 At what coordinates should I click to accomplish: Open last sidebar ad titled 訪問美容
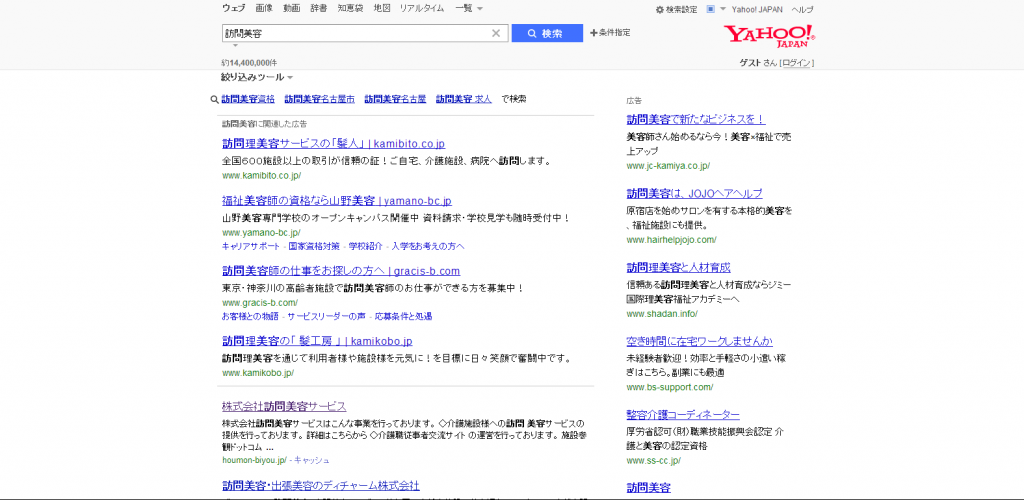click(648, 488)
